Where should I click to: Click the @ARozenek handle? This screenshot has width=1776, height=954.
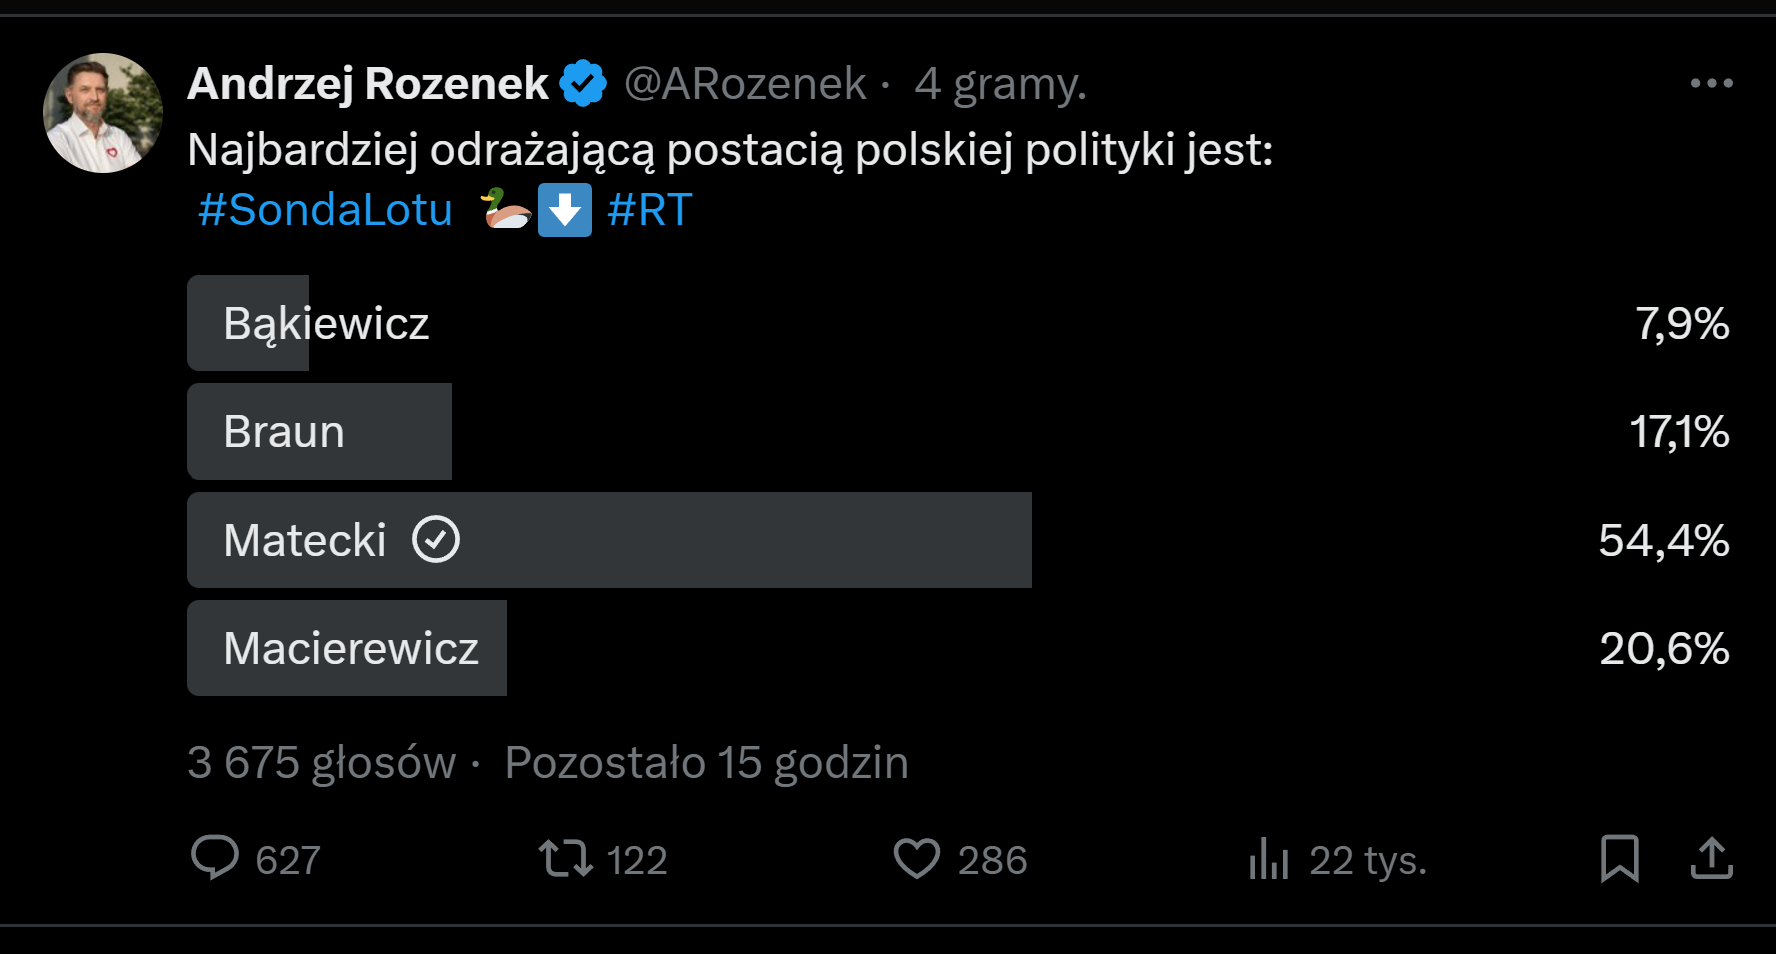745,83
